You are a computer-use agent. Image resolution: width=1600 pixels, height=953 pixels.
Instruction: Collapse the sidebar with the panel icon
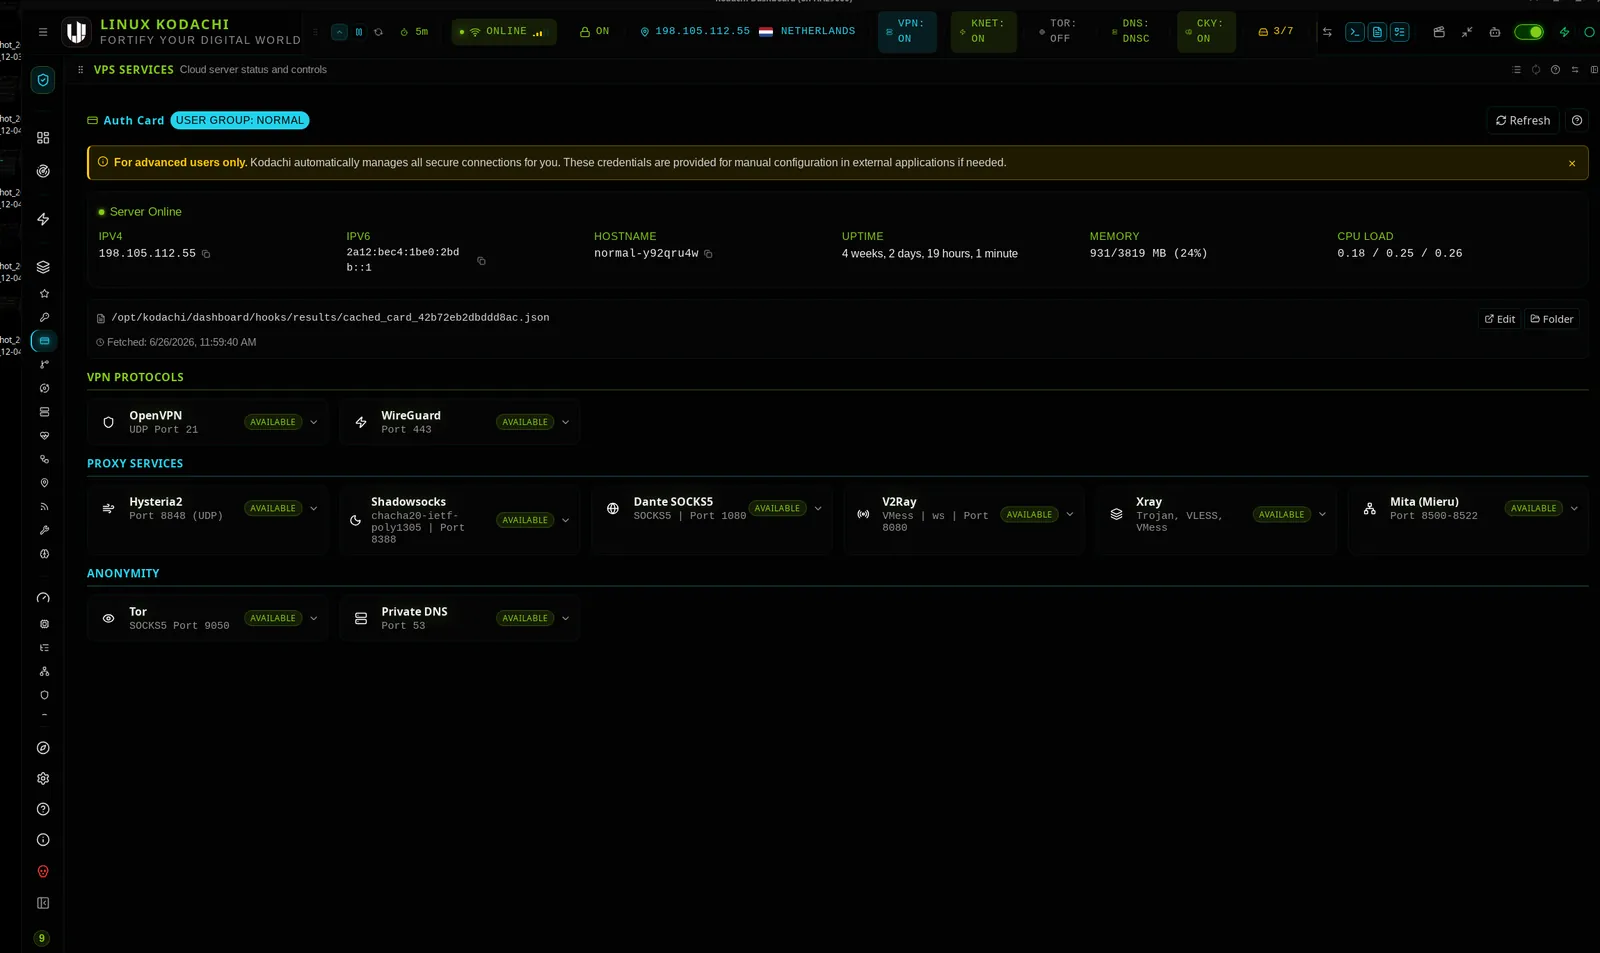[43, 903]
